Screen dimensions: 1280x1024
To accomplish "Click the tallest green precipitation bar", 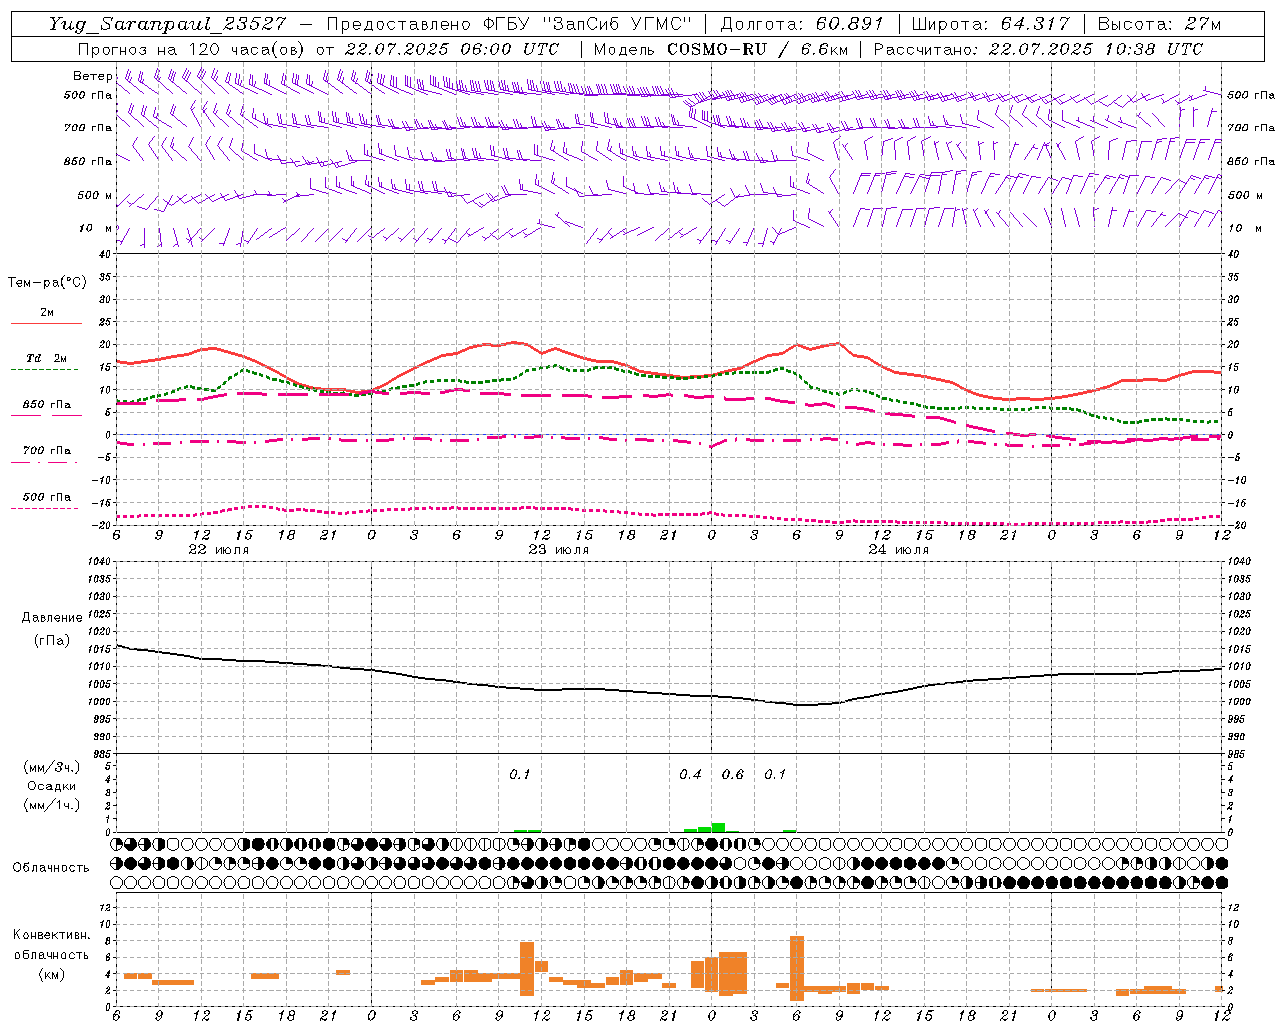I will coord(718,828).
